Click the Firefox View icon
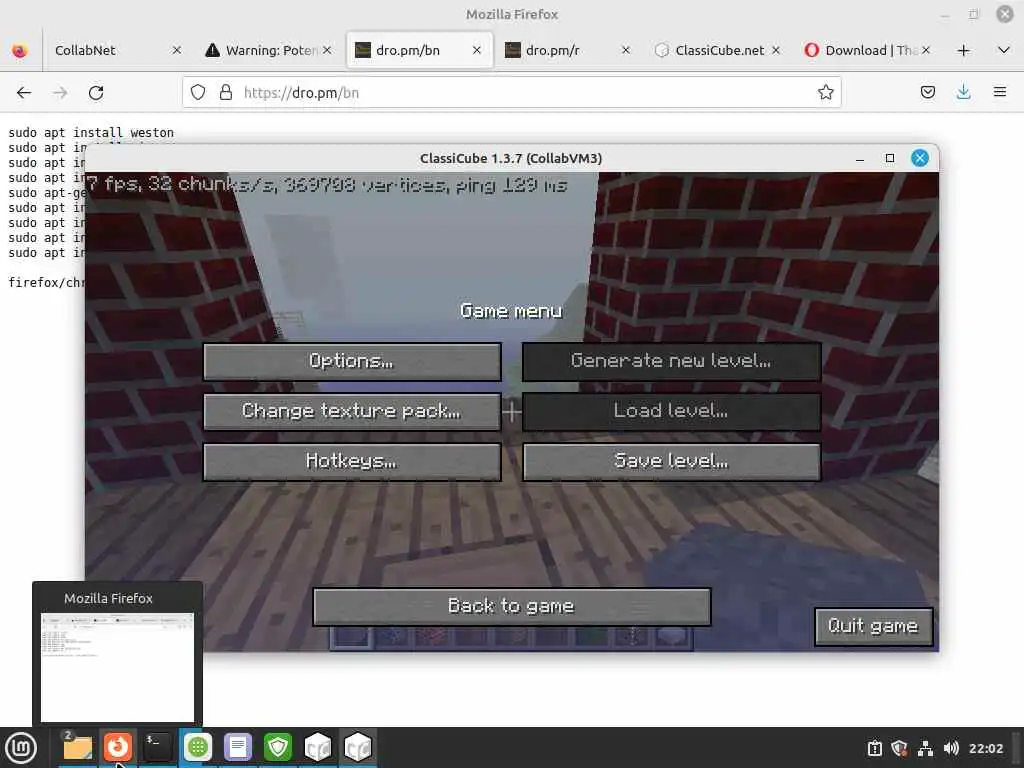 20,50
